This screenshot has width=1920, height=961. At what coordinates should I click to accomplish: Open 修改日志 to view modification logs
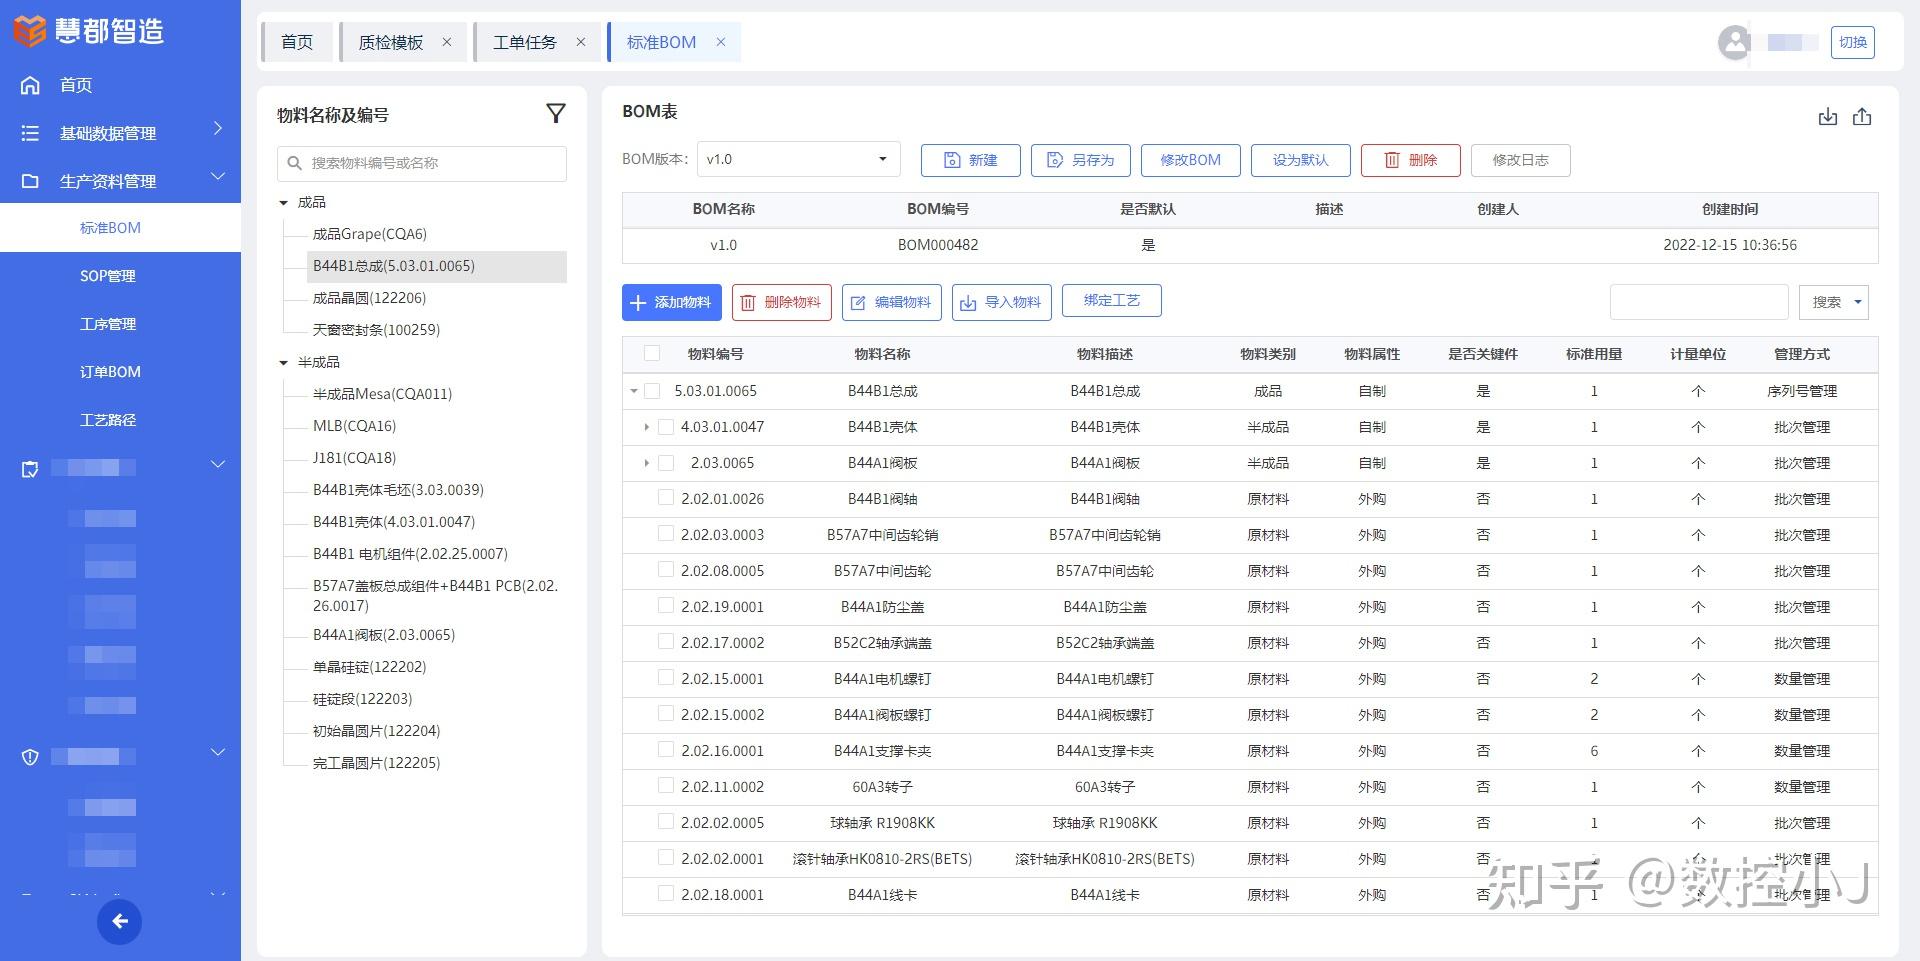[x=1520, y=160]
